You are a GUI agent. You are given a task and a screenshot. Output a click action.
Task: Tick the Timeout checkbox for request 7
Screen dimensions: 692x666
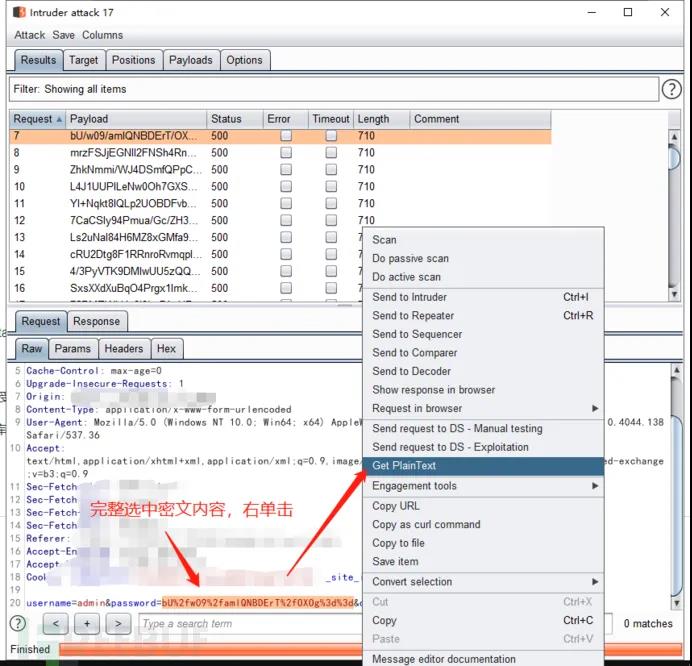[331, 135]
